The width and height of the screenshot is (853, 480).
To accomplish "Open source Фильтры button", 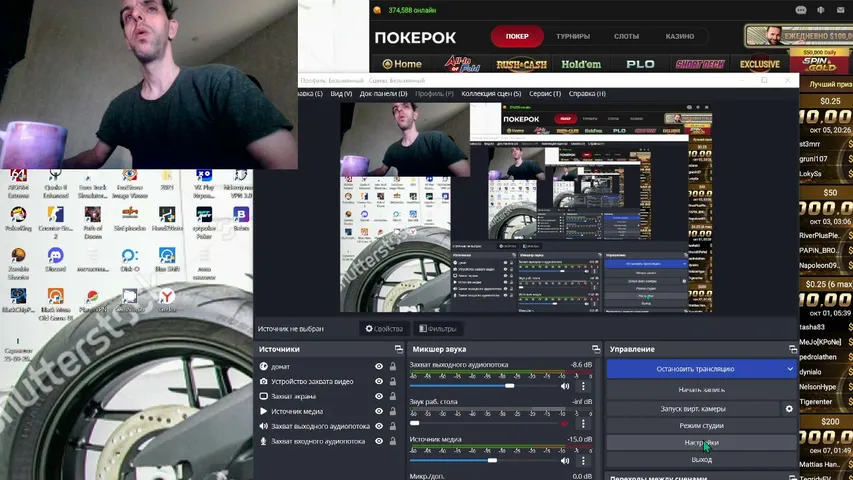I will tap(437, 329).
